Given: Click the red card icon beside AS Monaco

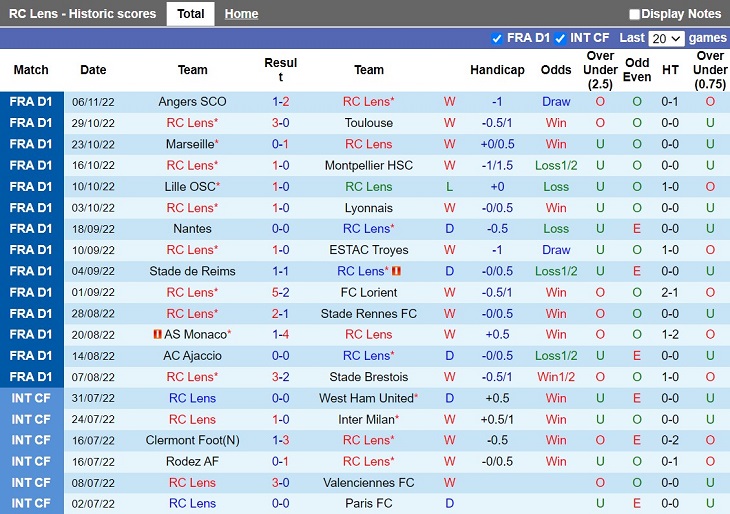Looking at the screenshot, I should tap(158, 334).
